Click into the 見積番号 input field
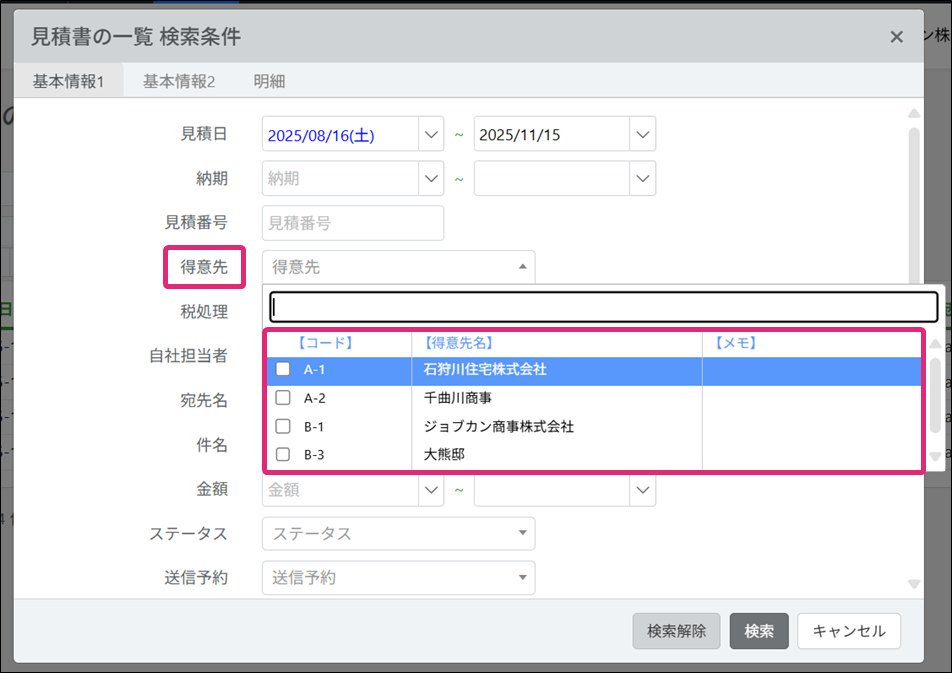 [x=353, y=223]
